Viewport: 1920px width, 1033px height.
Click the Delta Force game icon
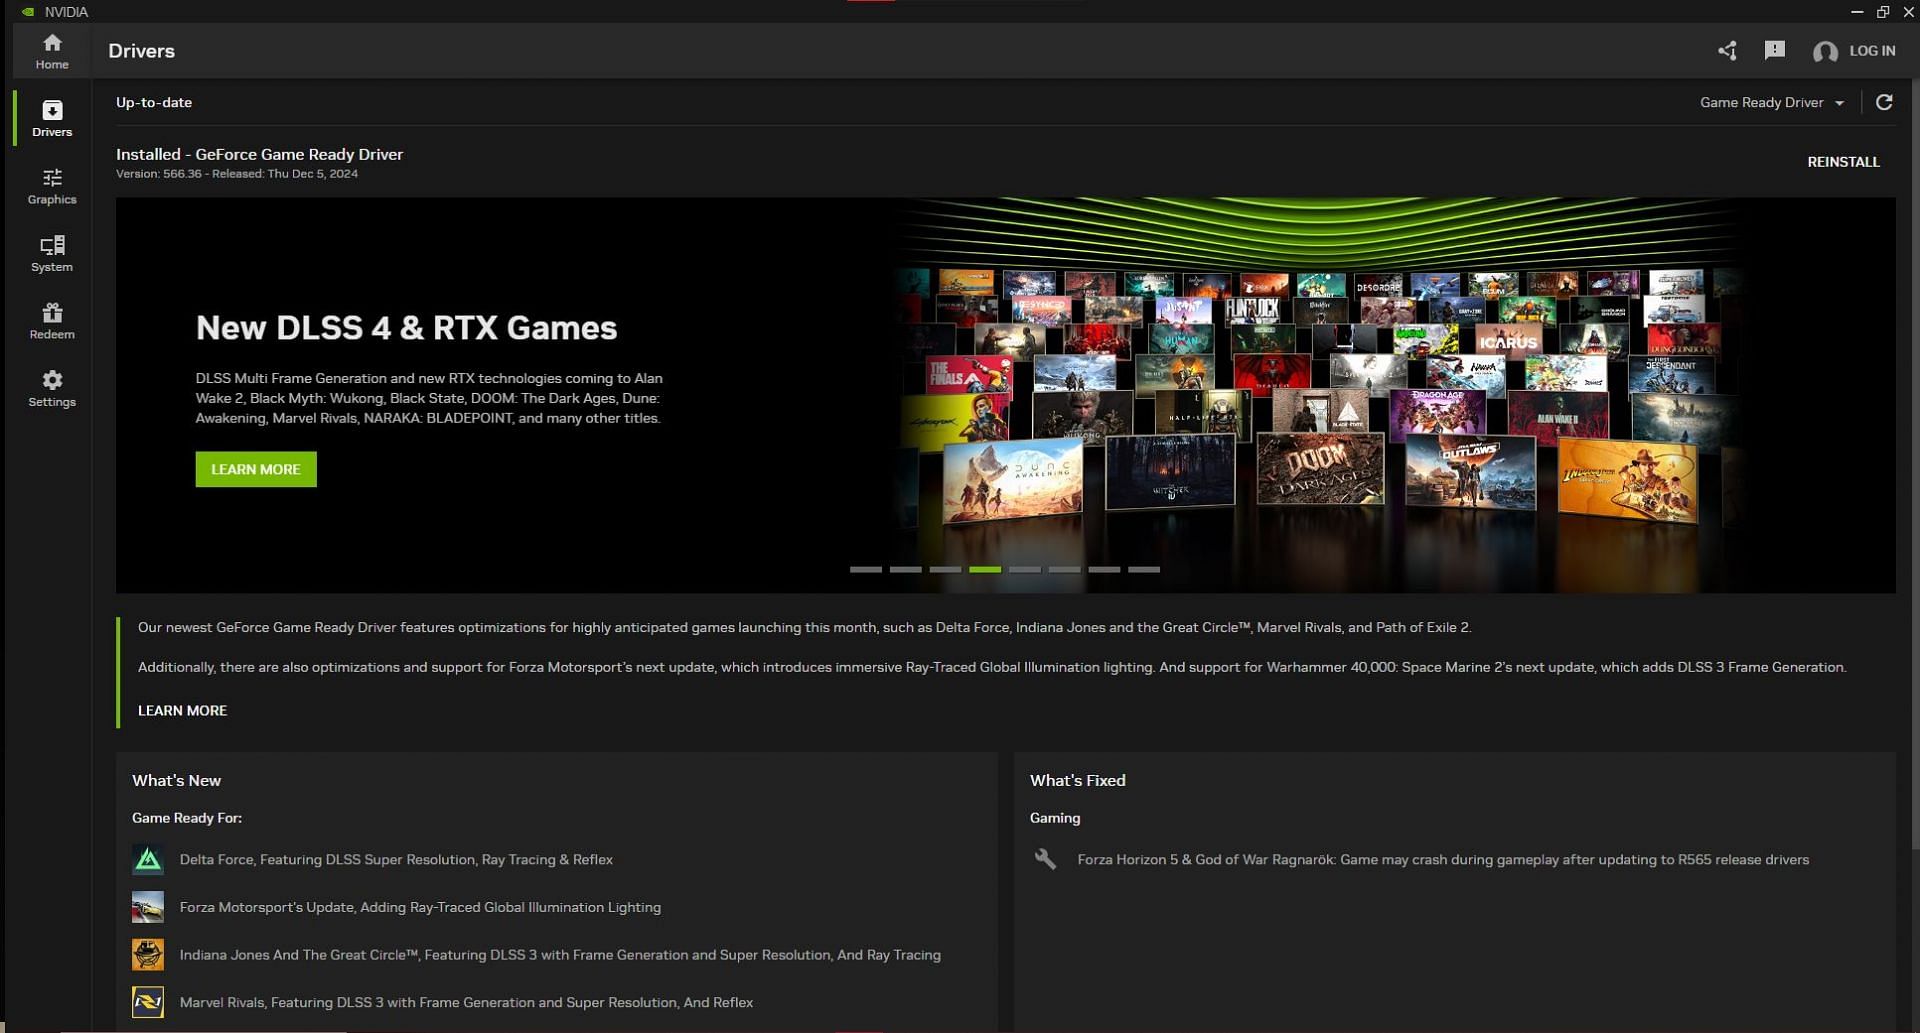148,859
